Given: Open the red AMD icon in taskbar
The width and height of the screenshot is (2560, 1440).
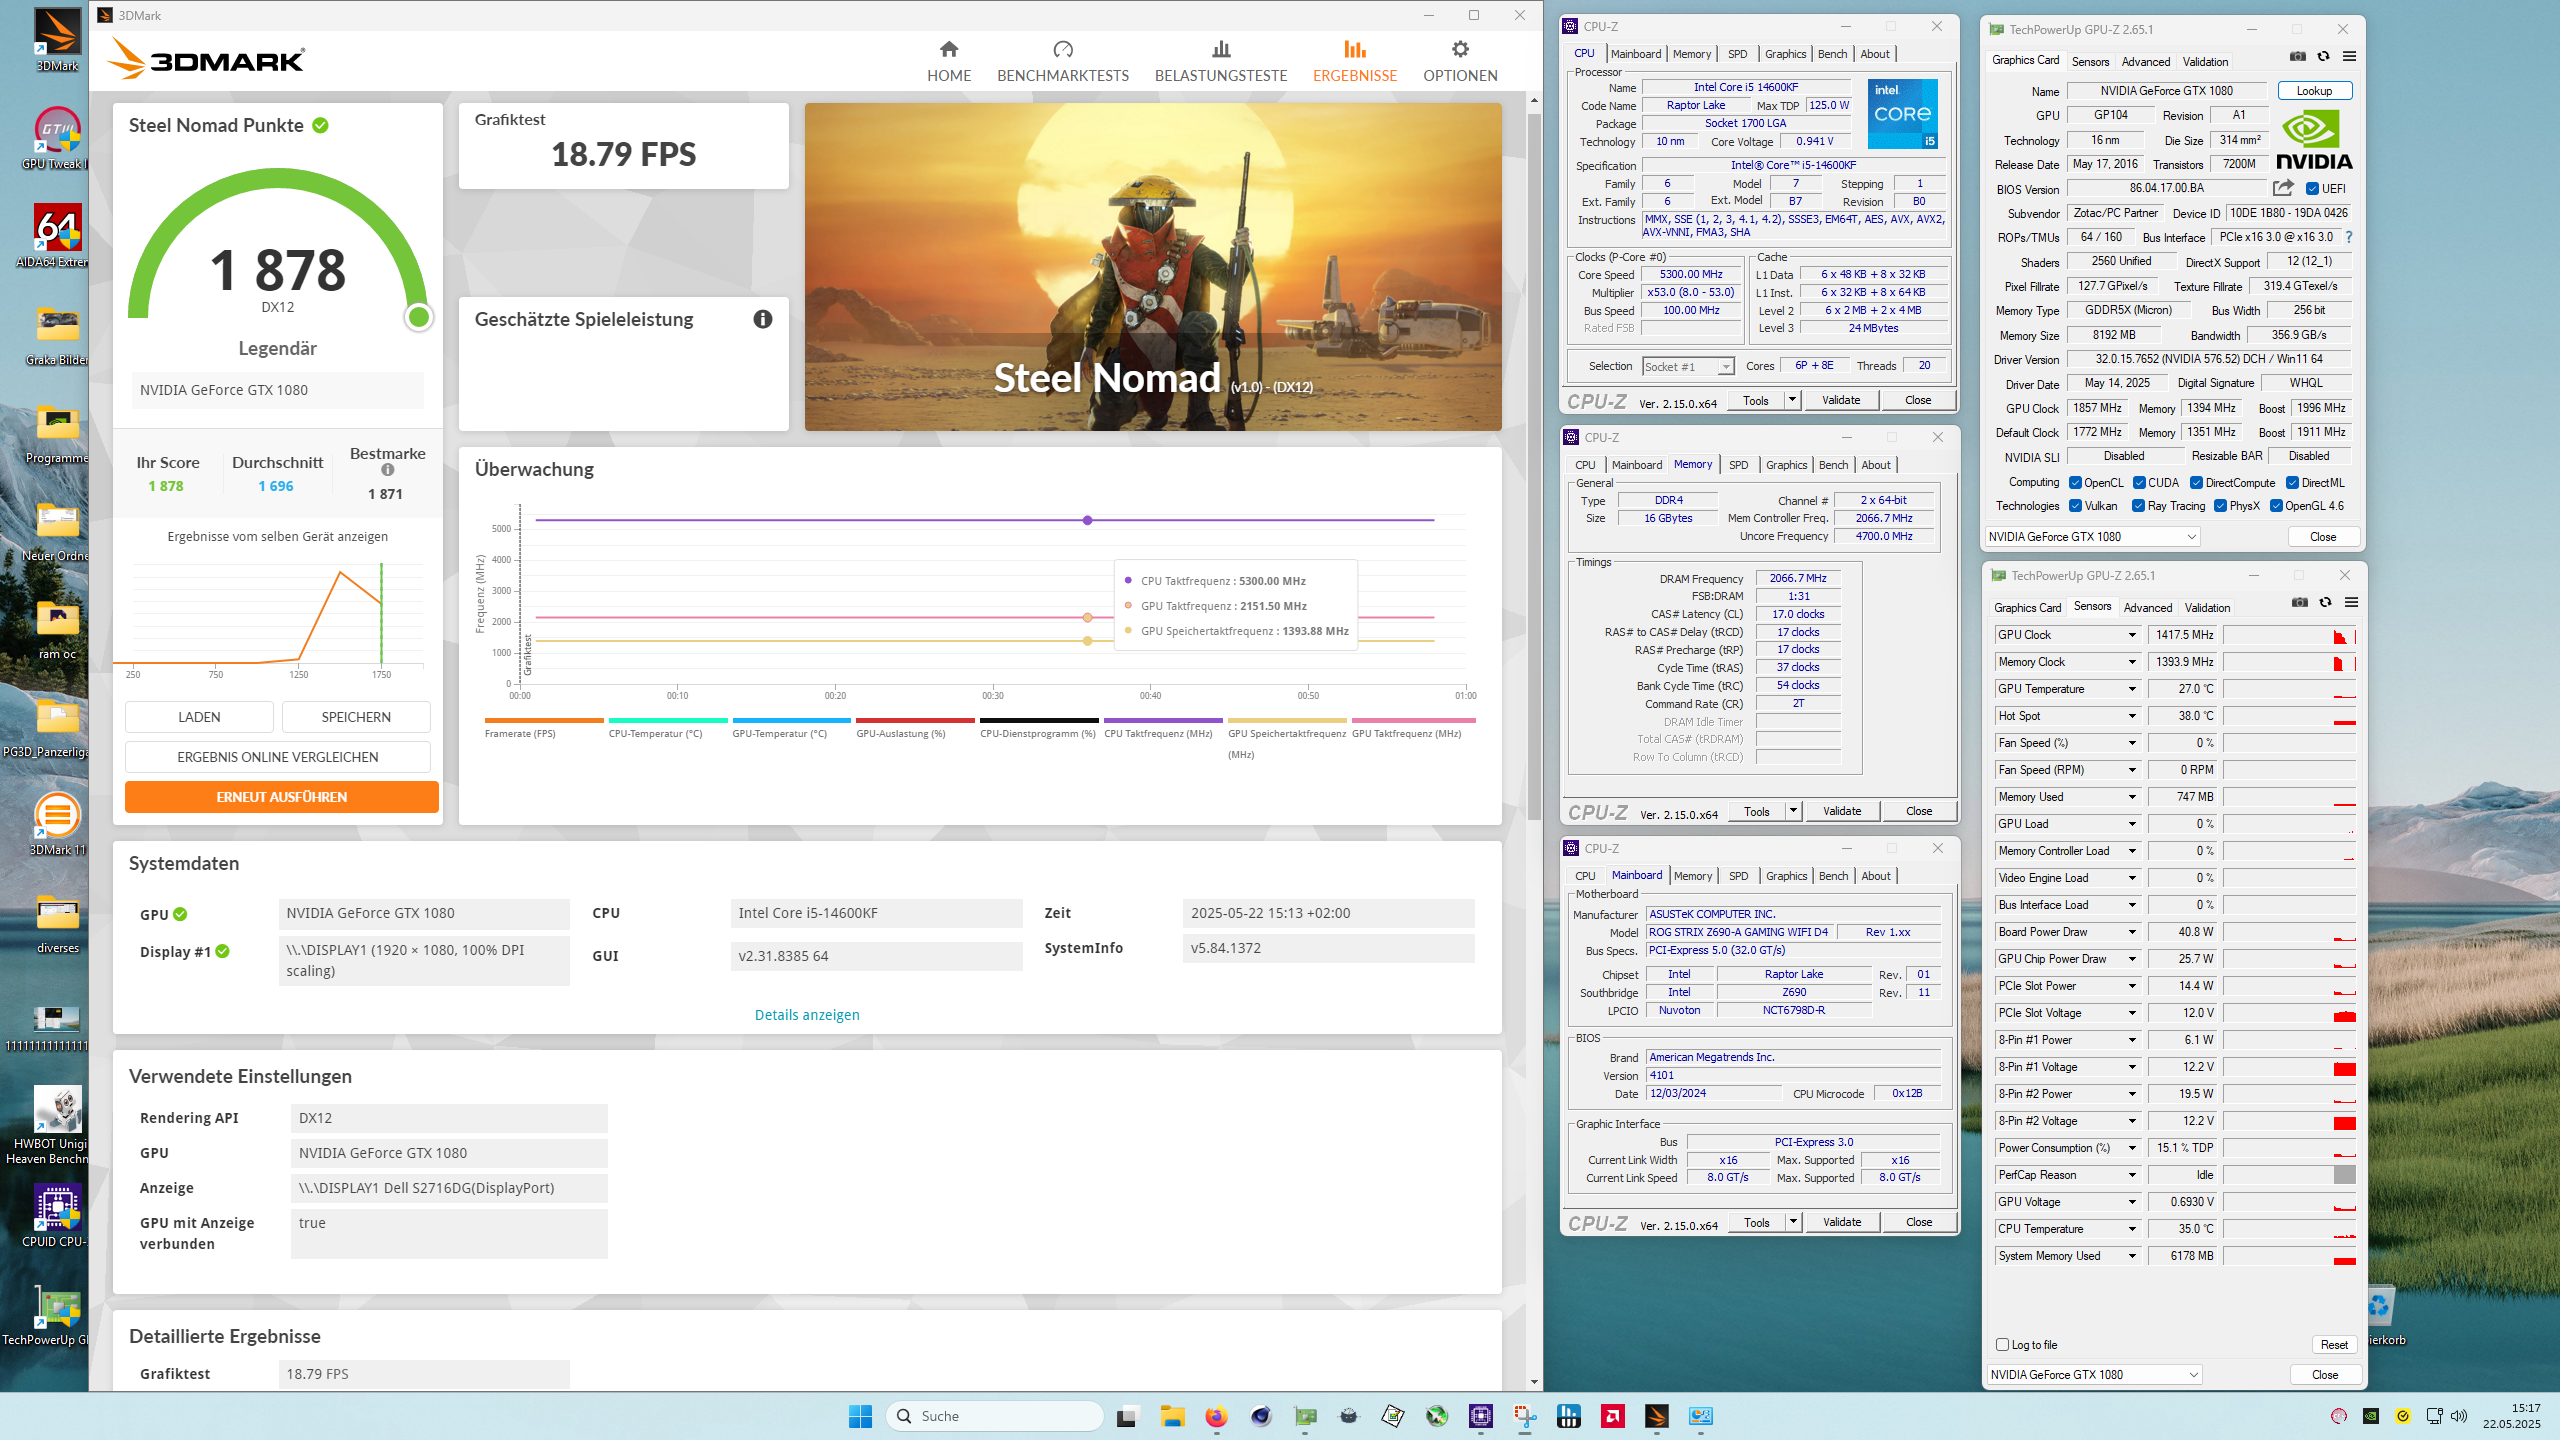Looking at the screenshot, I should pyautogui.click(x=1613, y=1416).
